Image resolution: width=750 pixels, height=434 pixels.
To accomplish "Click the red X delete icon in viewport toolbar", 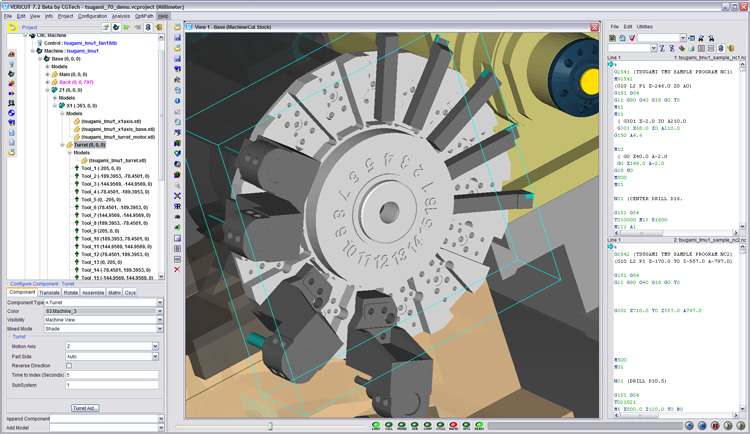I will click(x=177, y=269).
